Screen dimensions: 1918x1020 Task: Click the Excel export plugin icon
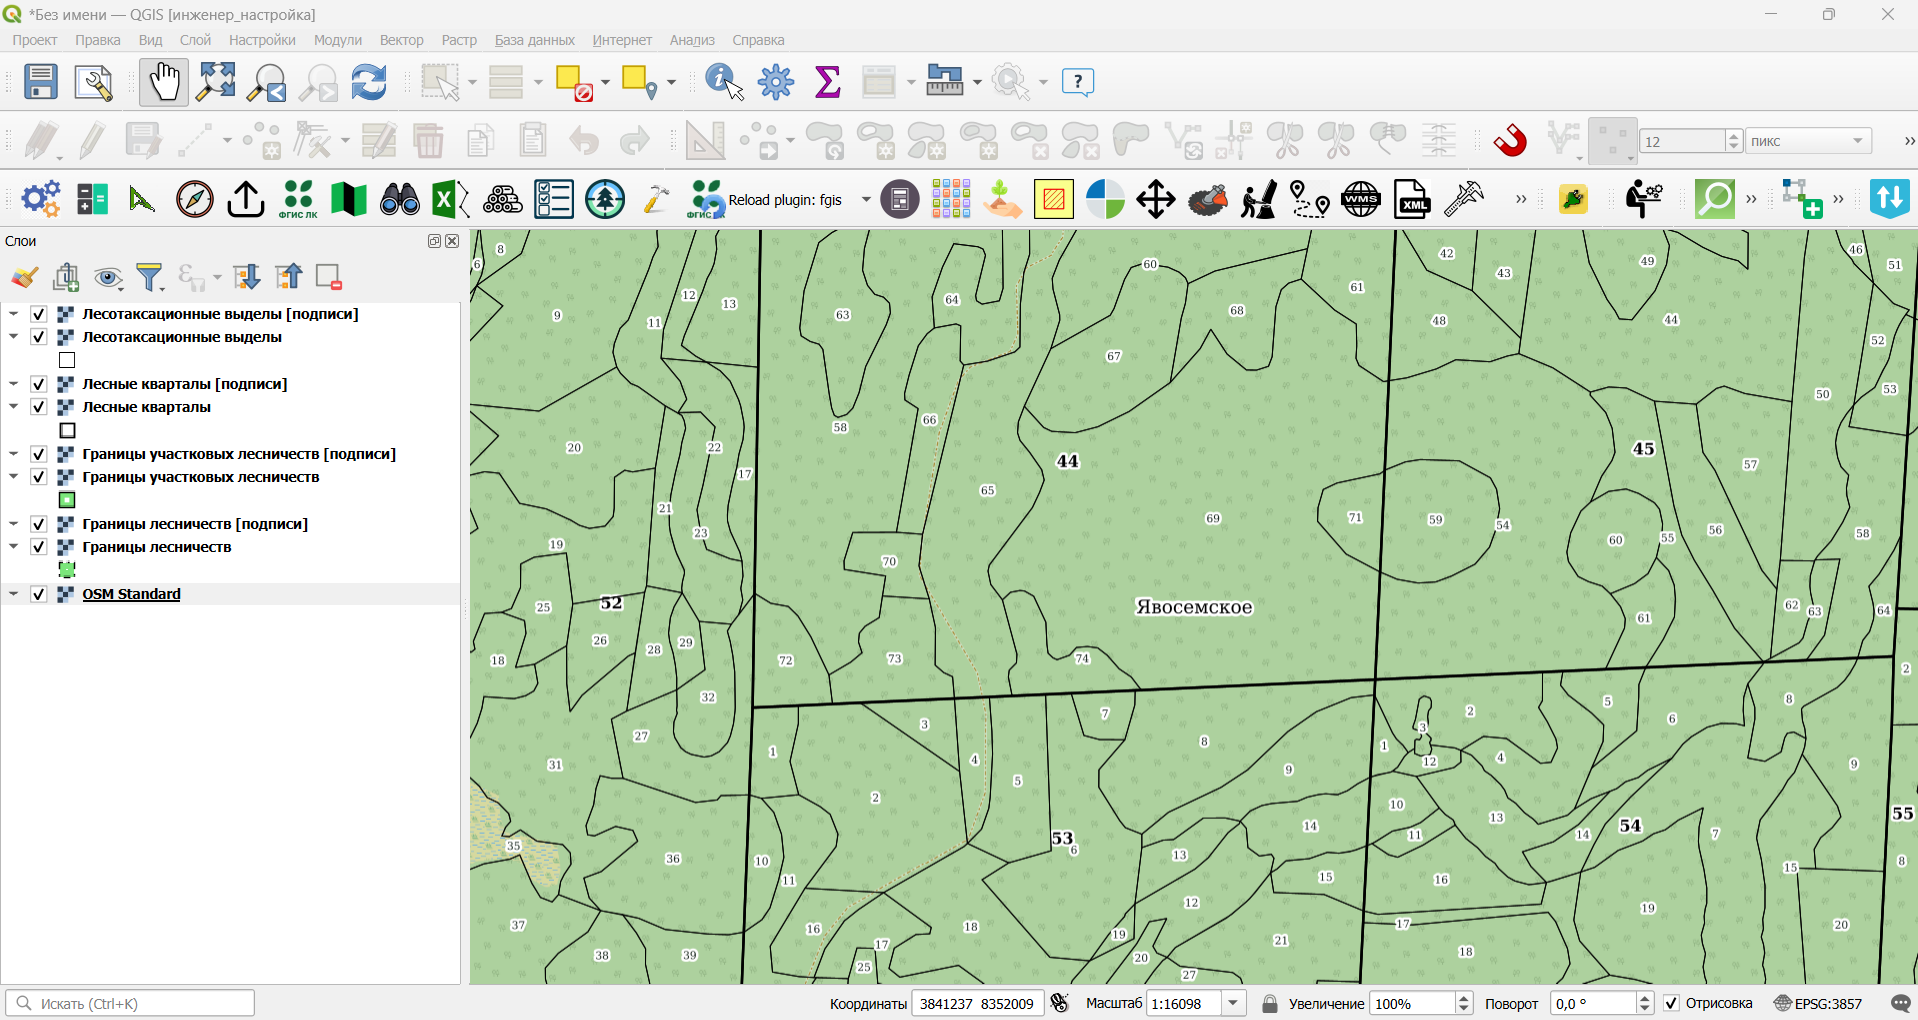pos(450,199)
